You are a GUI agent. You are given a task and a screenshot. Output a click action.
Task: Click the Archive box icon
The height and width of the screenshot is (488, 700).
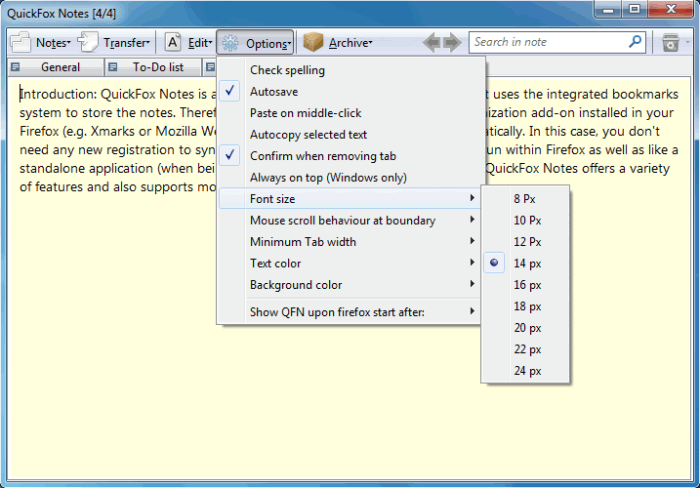(x=315, y=43)
